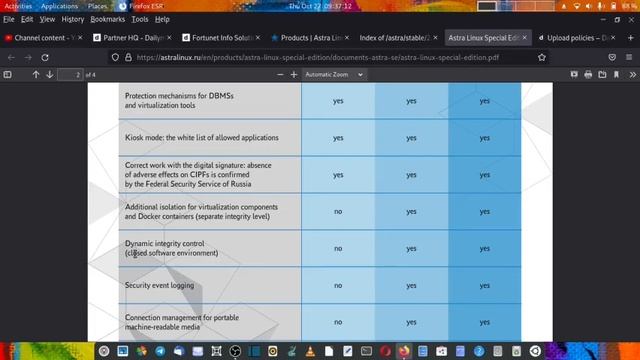Save page to Pocket
The width and height of the screenshot is (640, 360).
tap(612, 58)
